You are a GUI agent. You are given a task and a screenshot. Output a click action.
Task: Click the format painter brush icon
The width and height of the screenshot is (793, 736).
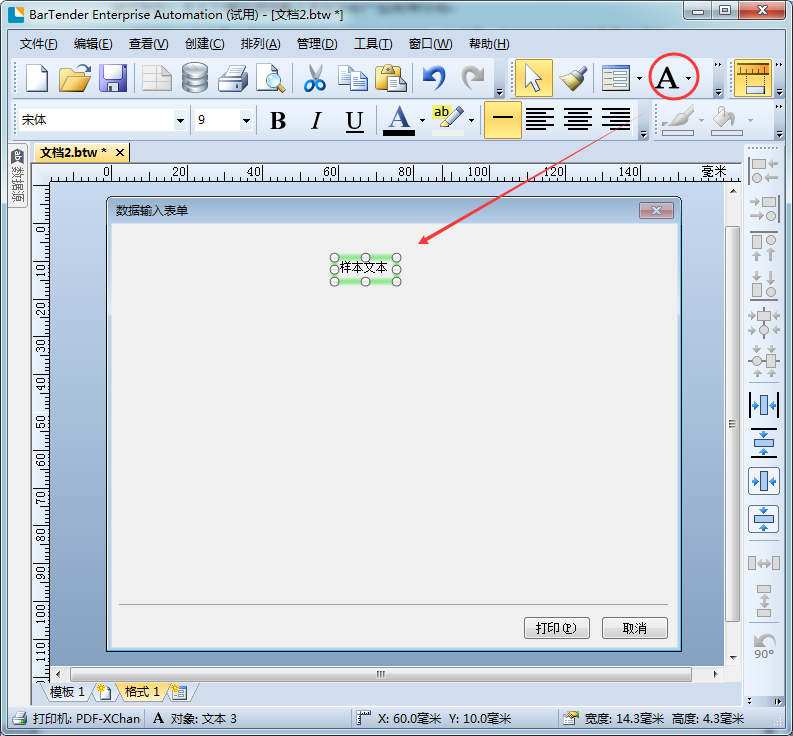[573, 78]
